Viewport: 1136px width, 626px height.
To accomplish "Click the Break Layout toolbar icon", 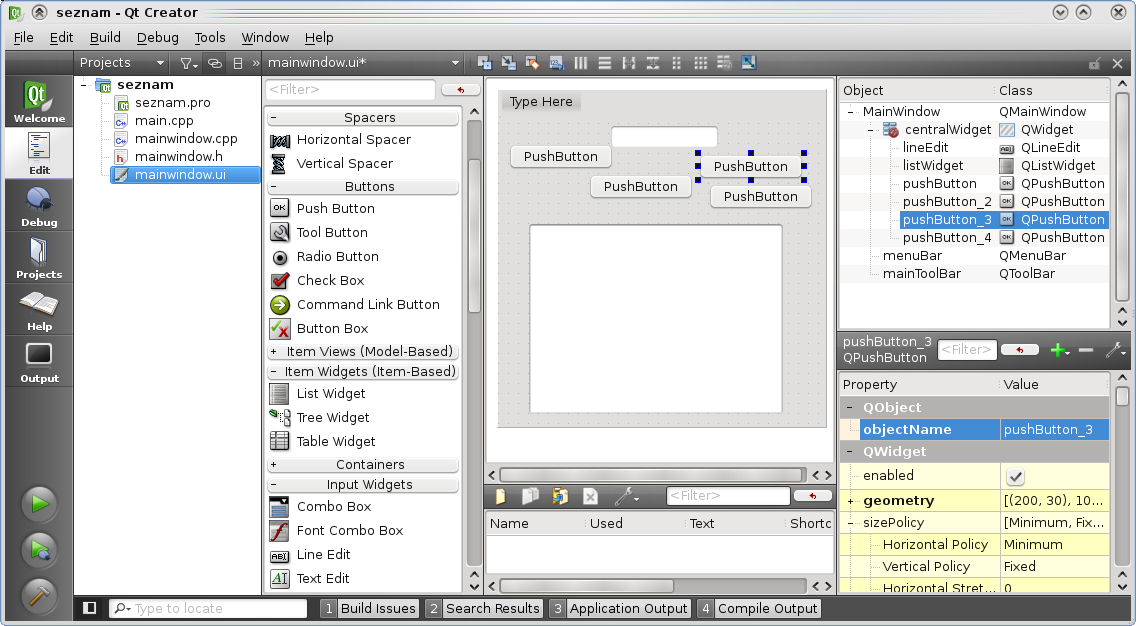I will (724, 63).
